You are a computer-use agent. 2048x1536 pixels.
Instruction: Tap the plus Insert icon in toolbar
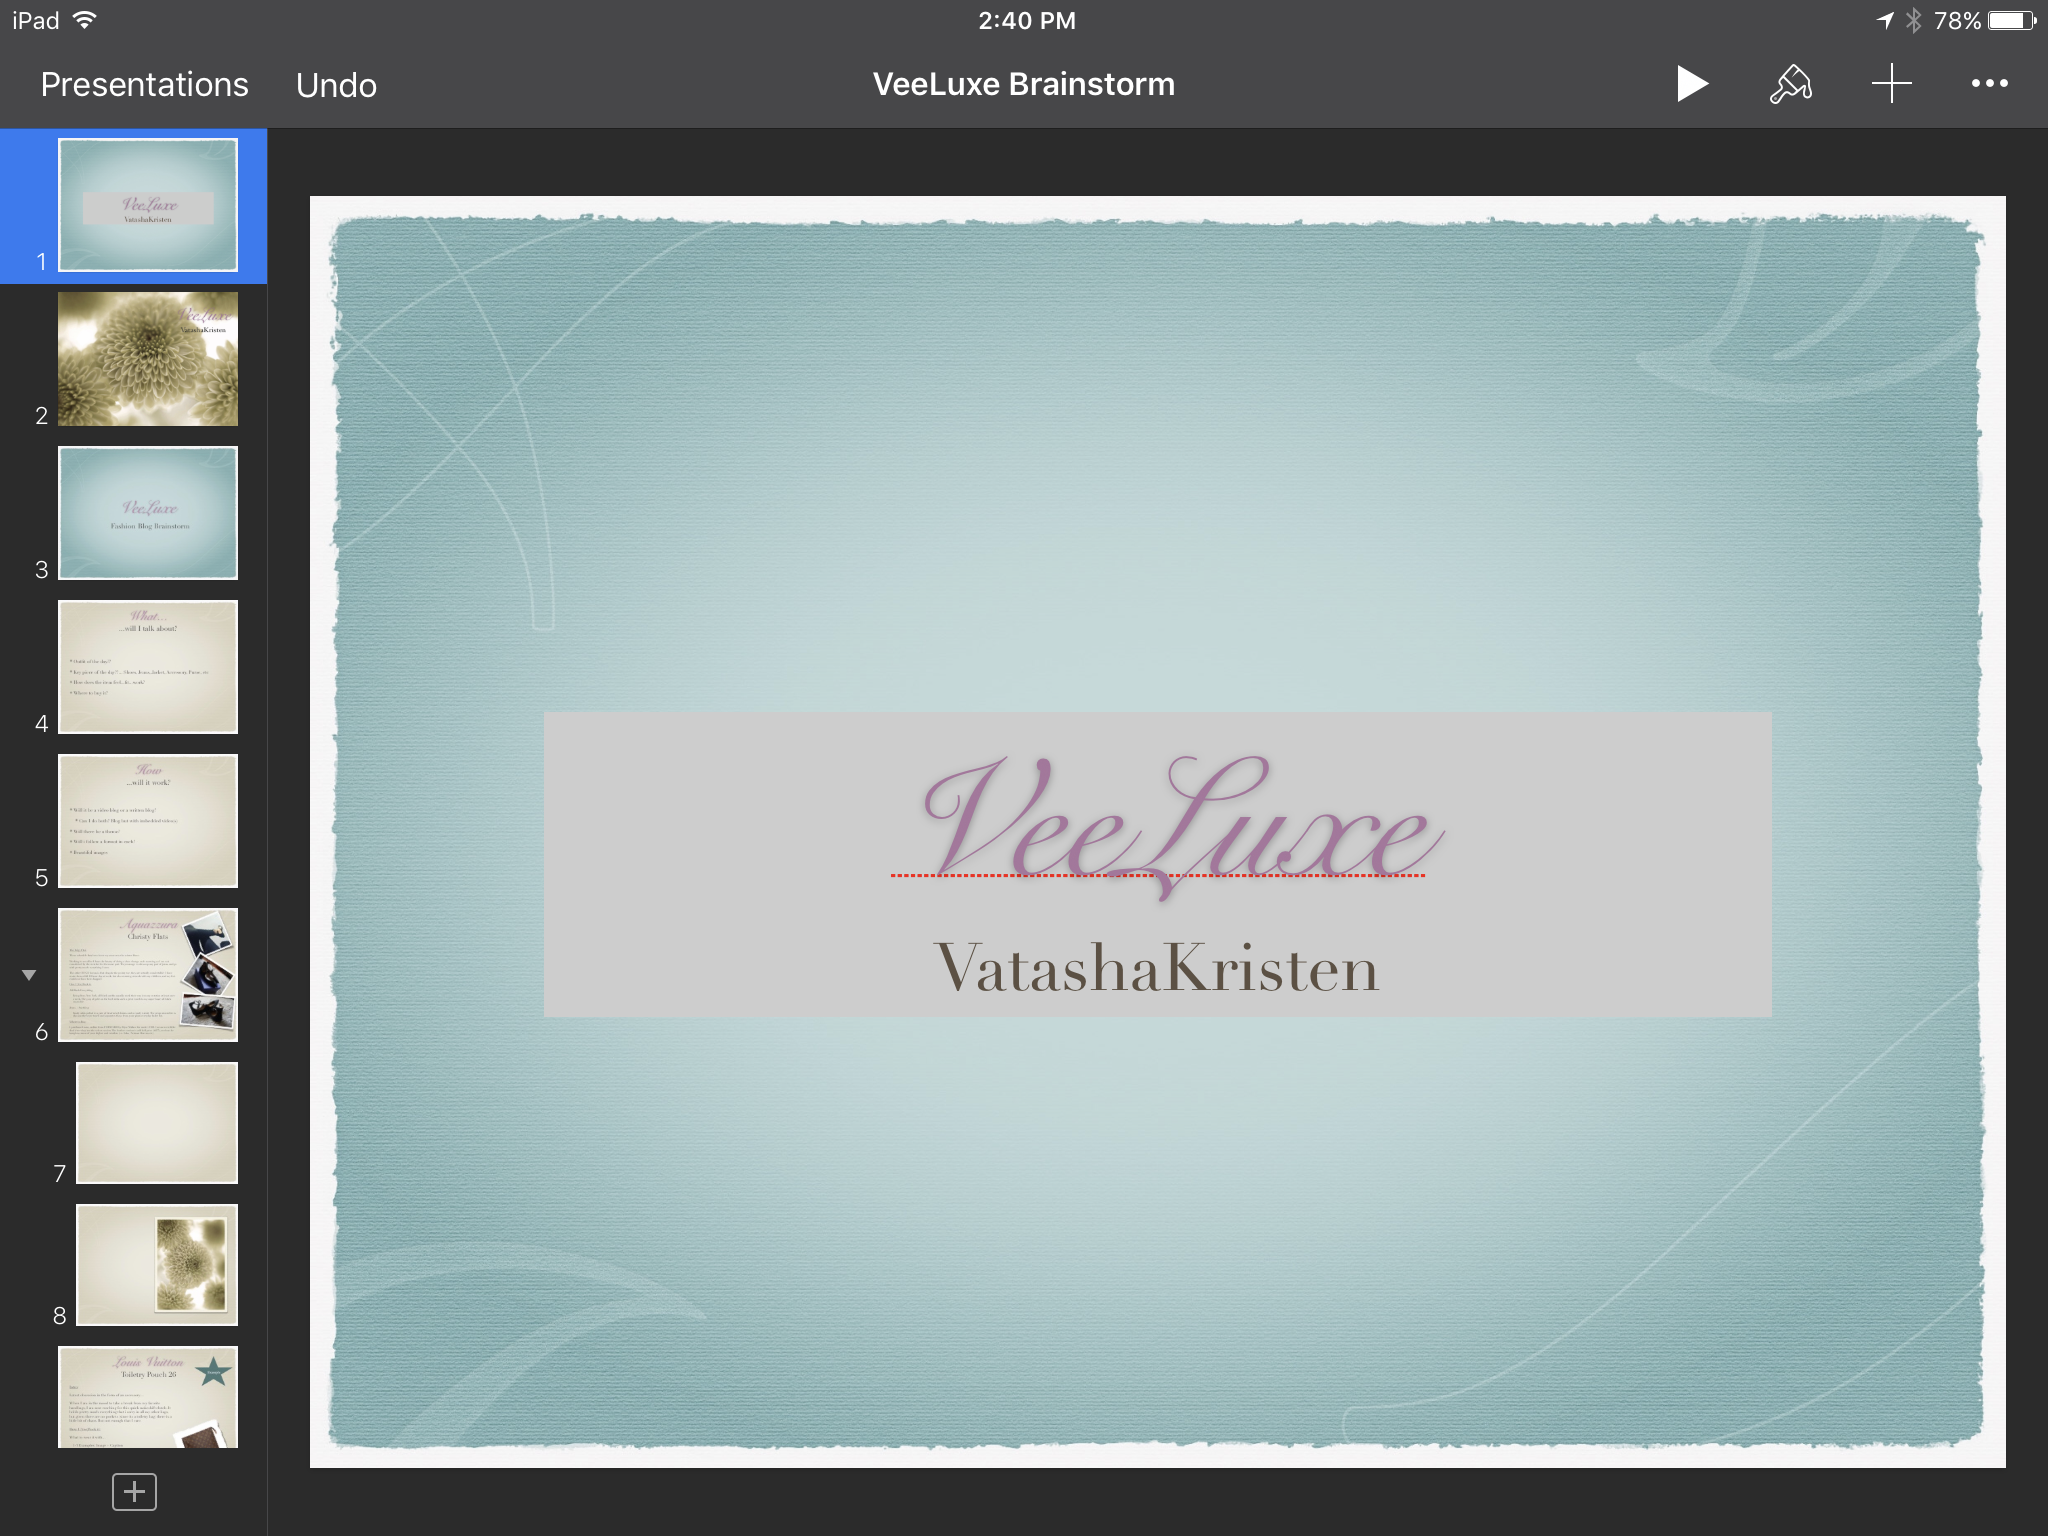click(1891, 84)
